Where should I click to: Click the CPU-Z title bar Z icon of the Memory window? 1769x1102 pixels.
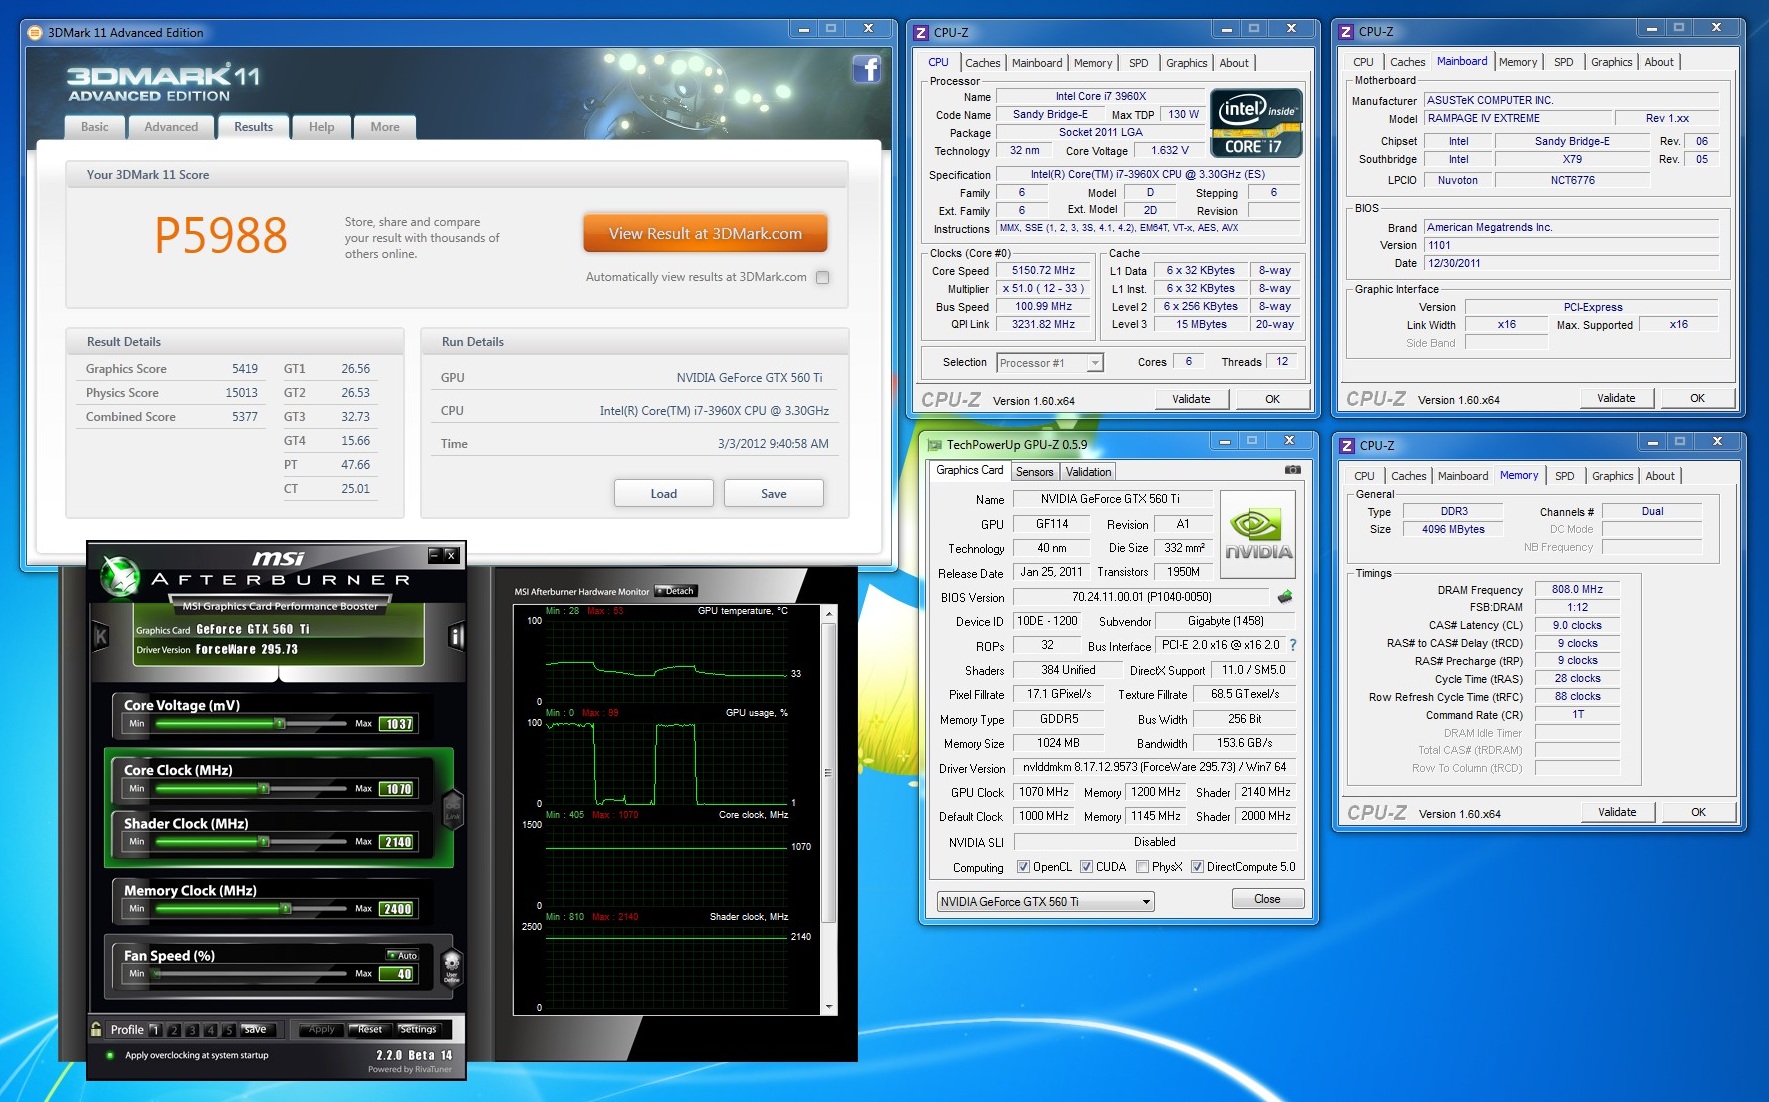pos(1346,446)
